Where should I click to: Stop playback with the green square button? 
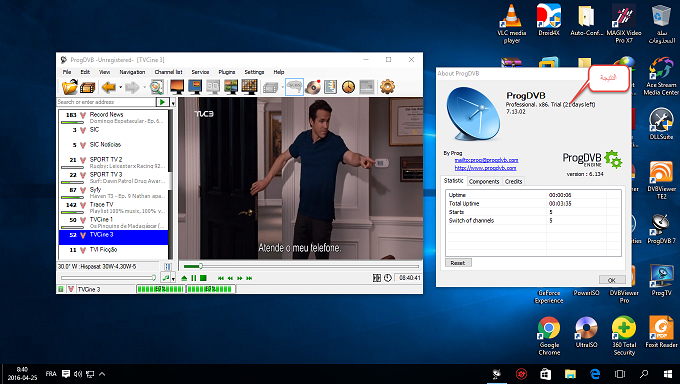(203, 278)
